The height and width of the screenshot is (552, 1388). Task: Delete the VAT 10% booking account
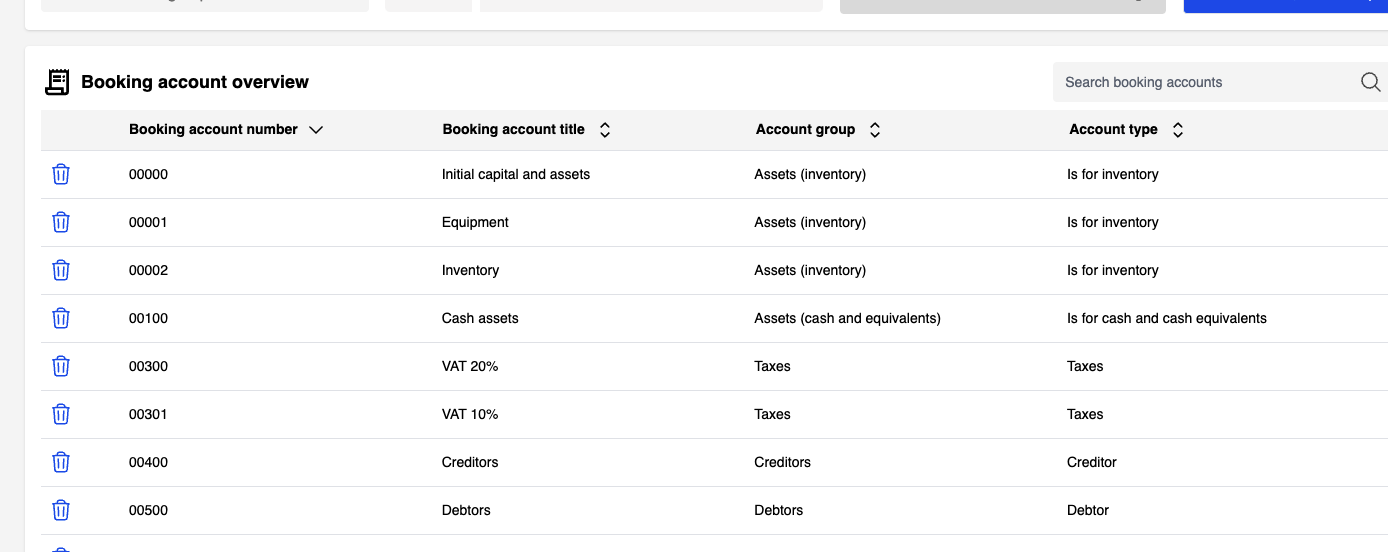point(61,414)
